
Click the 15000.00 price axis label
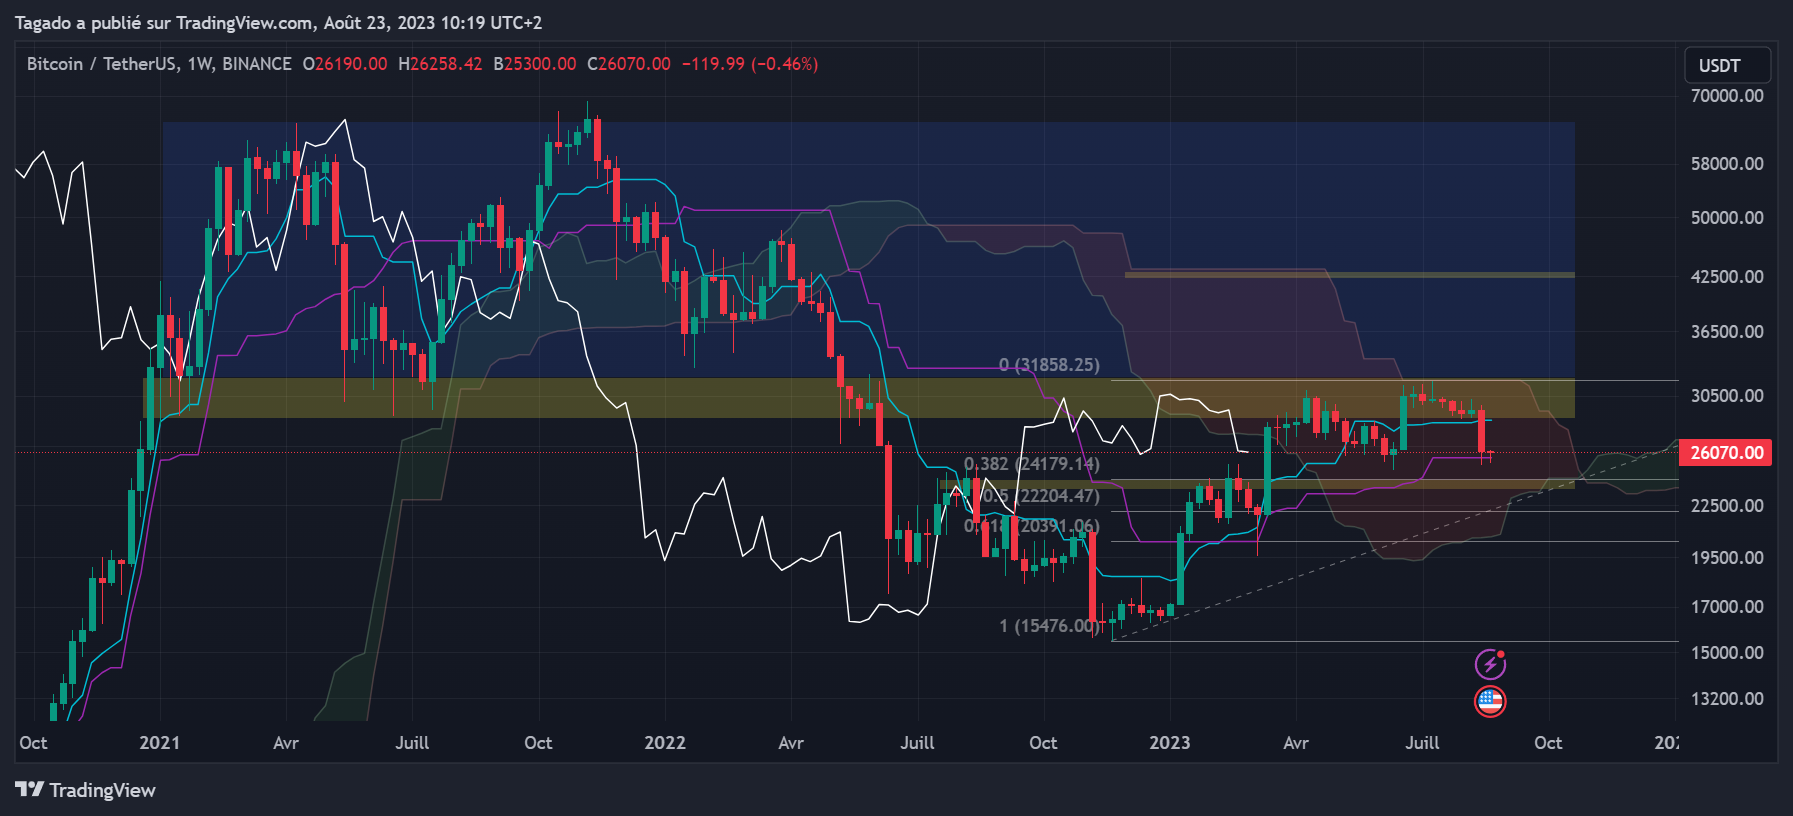(1727, 653)
